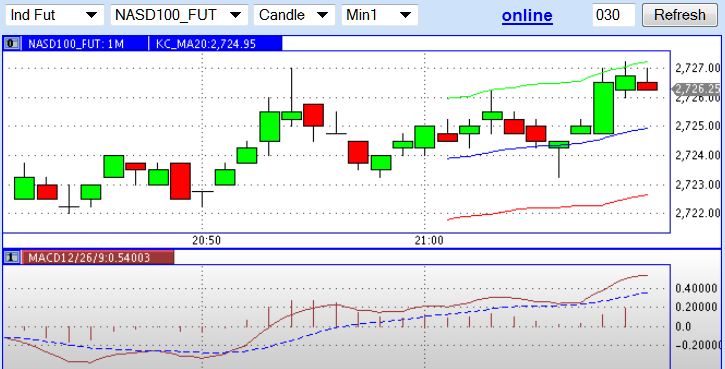Image resolution: width=725 pixels, height=369 pixels.
Task: Click the red lower Keltner channel line
Action: 546,209
